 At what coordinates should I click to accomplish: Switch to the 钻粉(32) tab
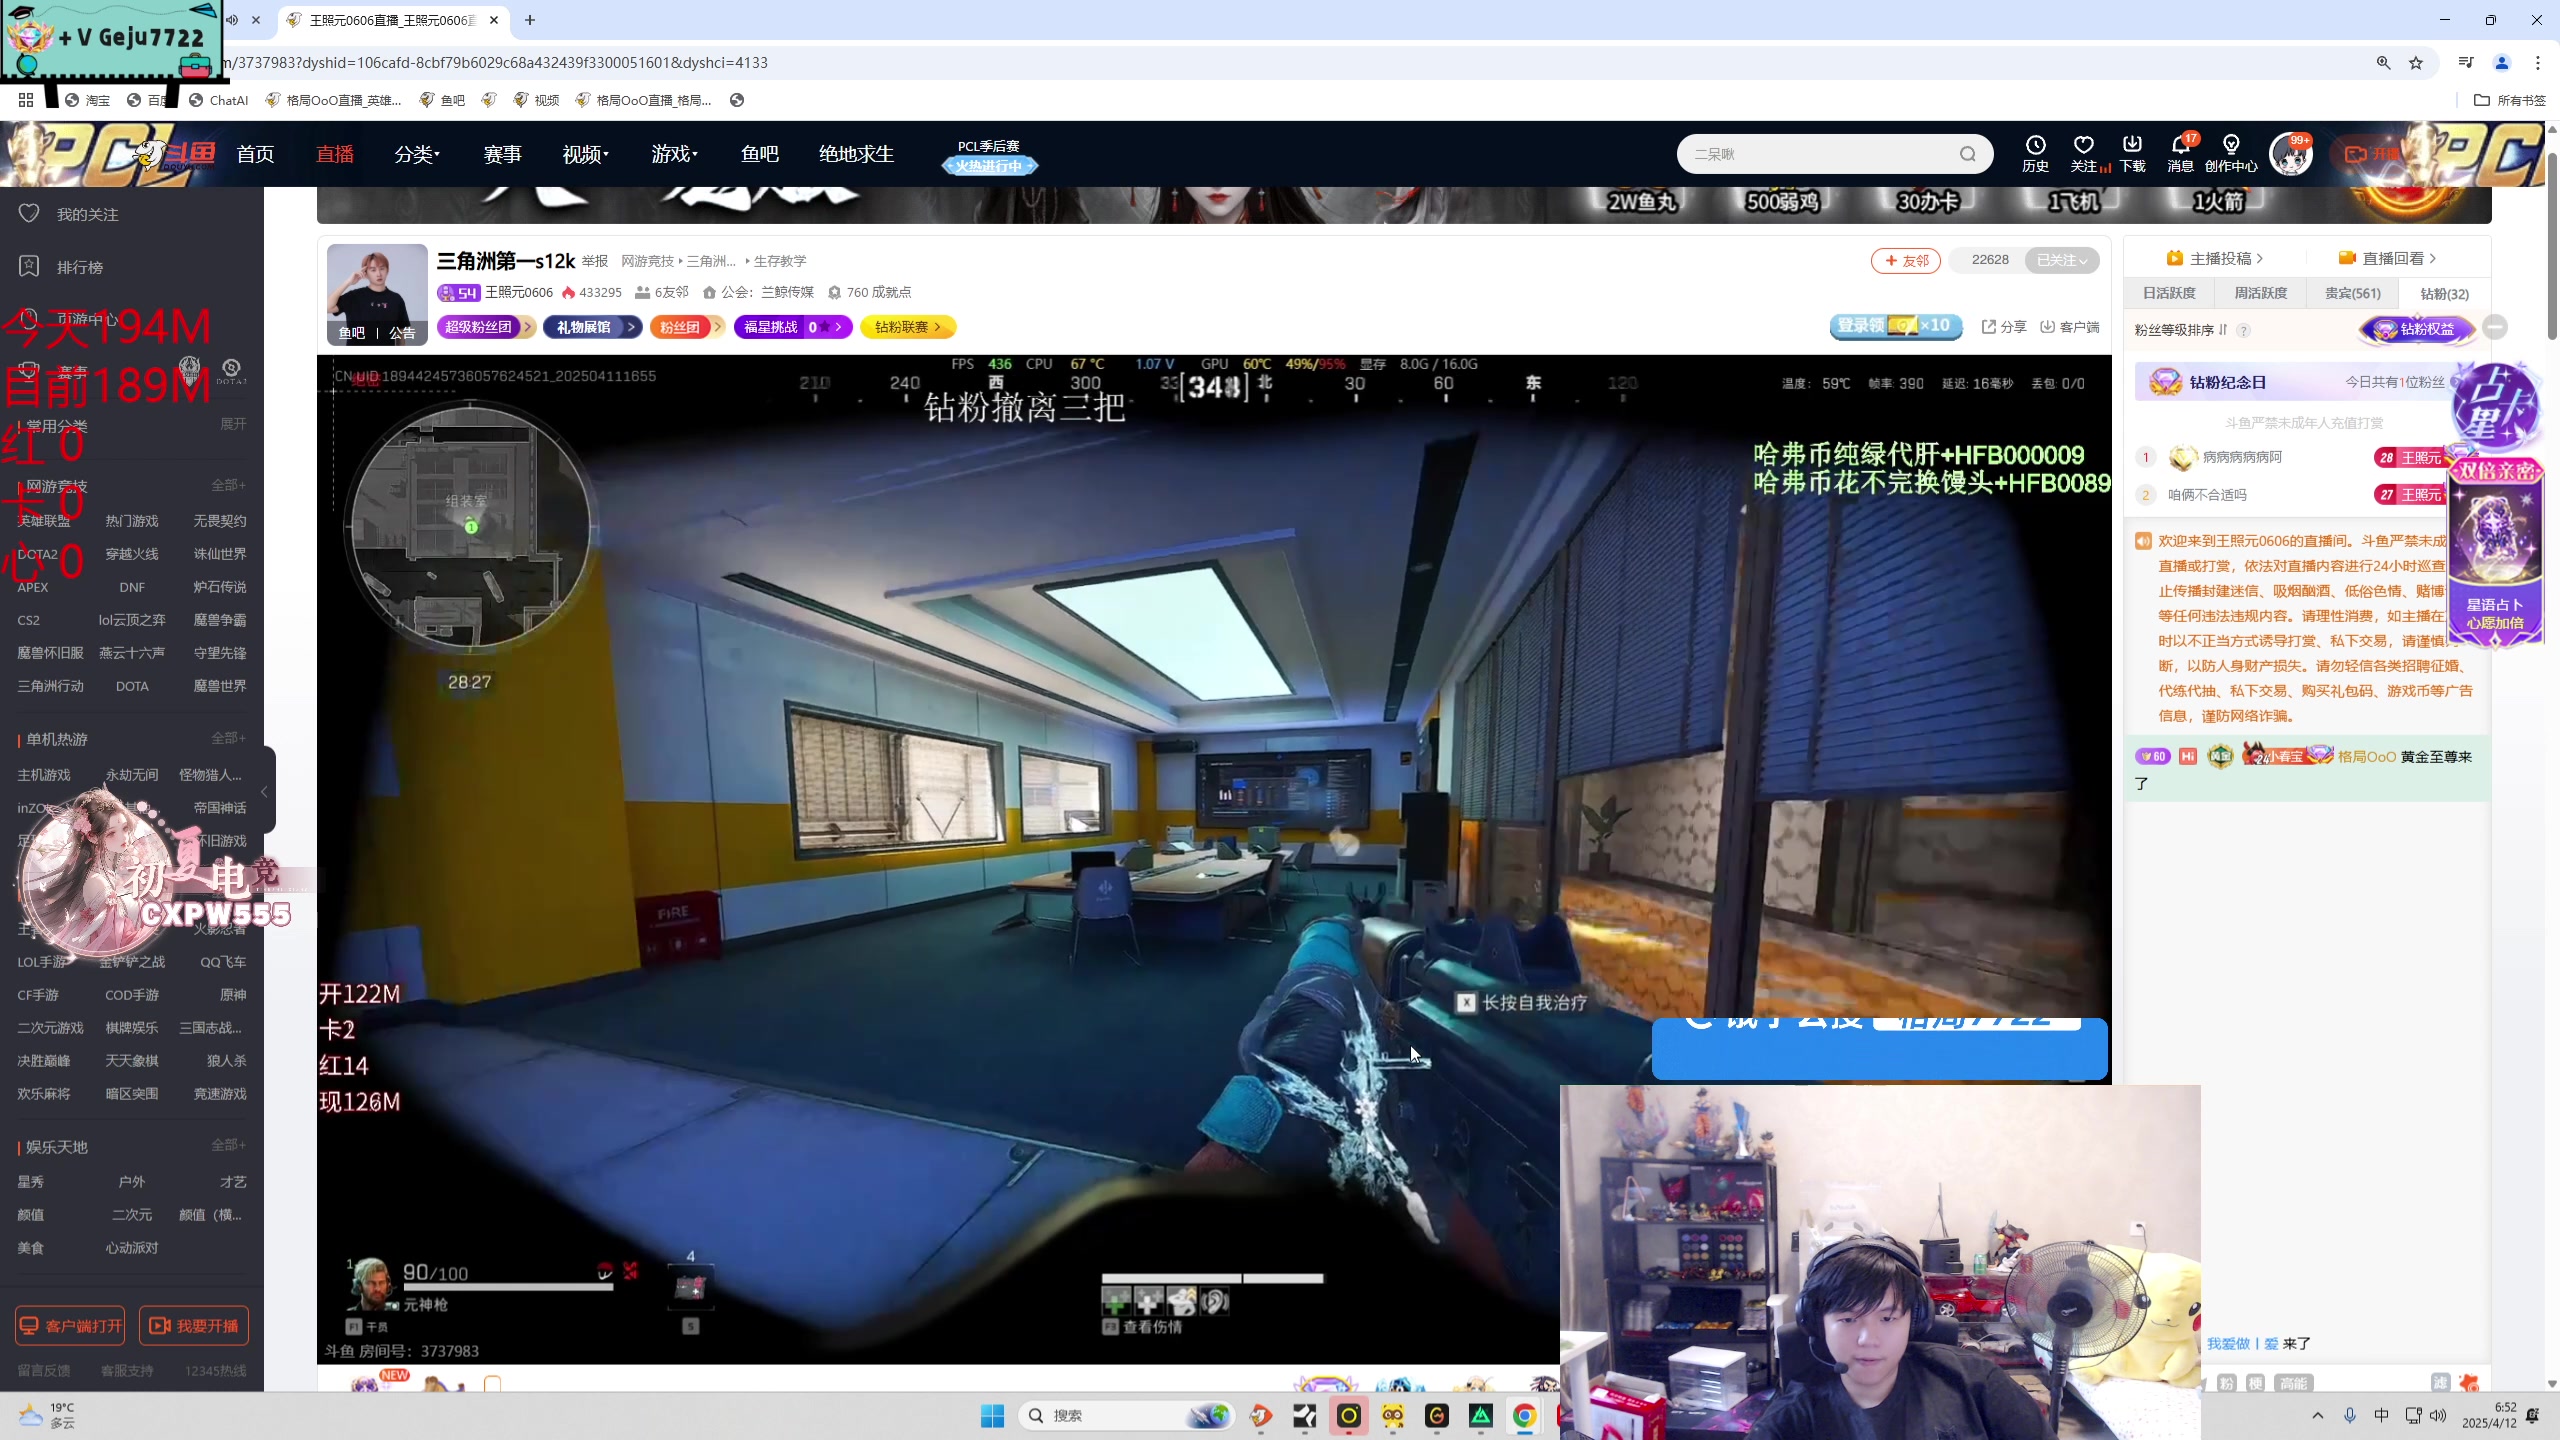coord(2444,294)
